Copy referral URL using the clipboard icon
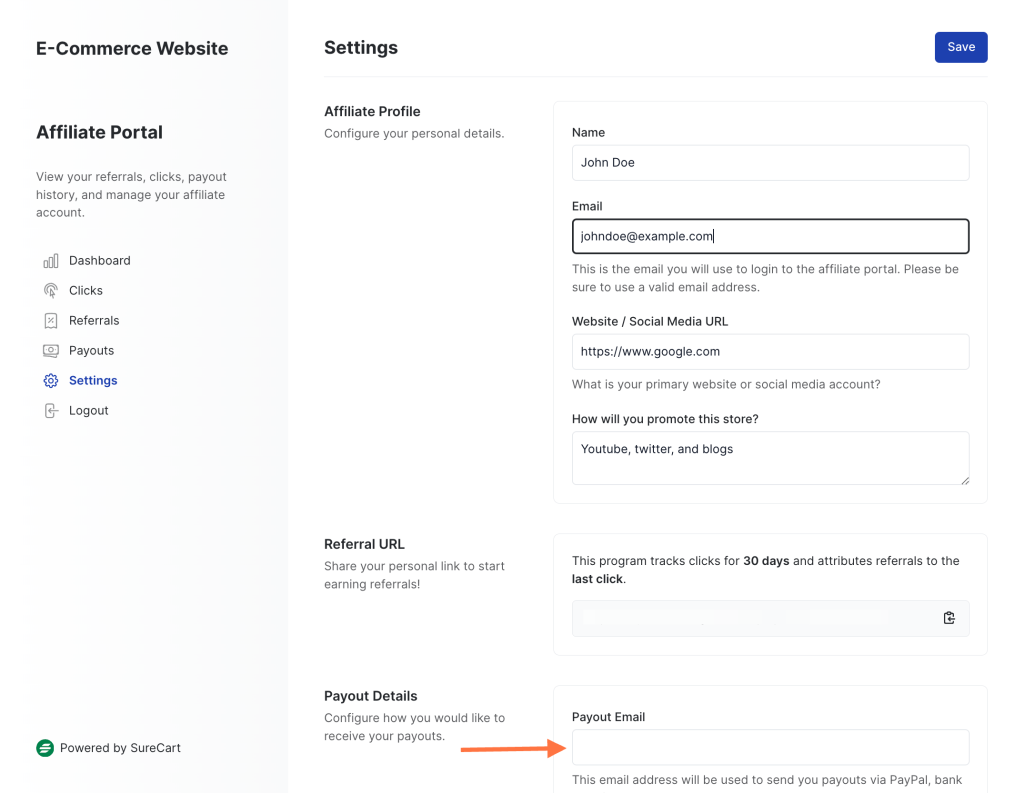Screen dimensions: 1024x793 click(x=948, y=617)
